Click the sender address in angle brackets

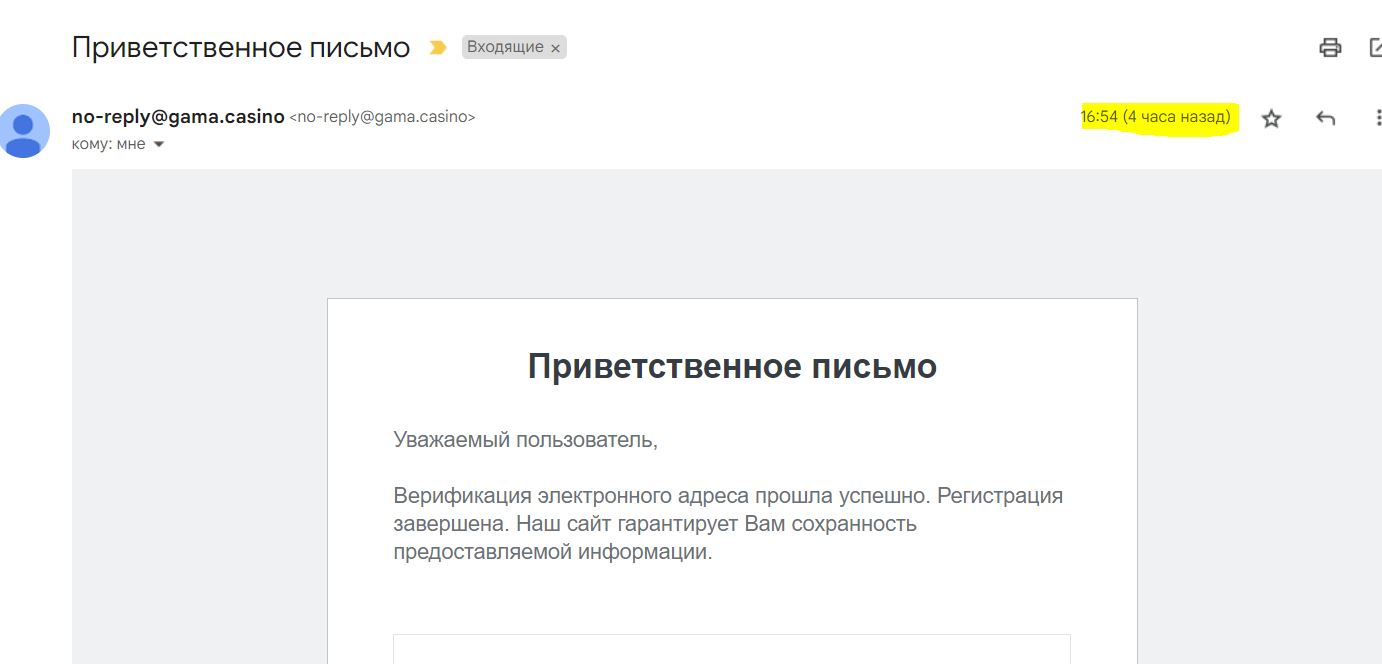tap(382, 117)
